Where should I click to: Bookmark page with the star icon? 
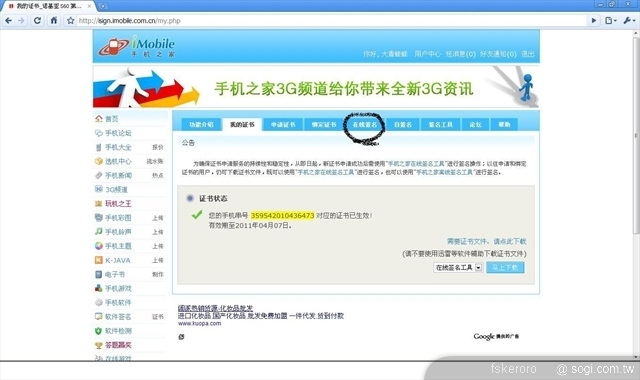(x=70, y=20)
